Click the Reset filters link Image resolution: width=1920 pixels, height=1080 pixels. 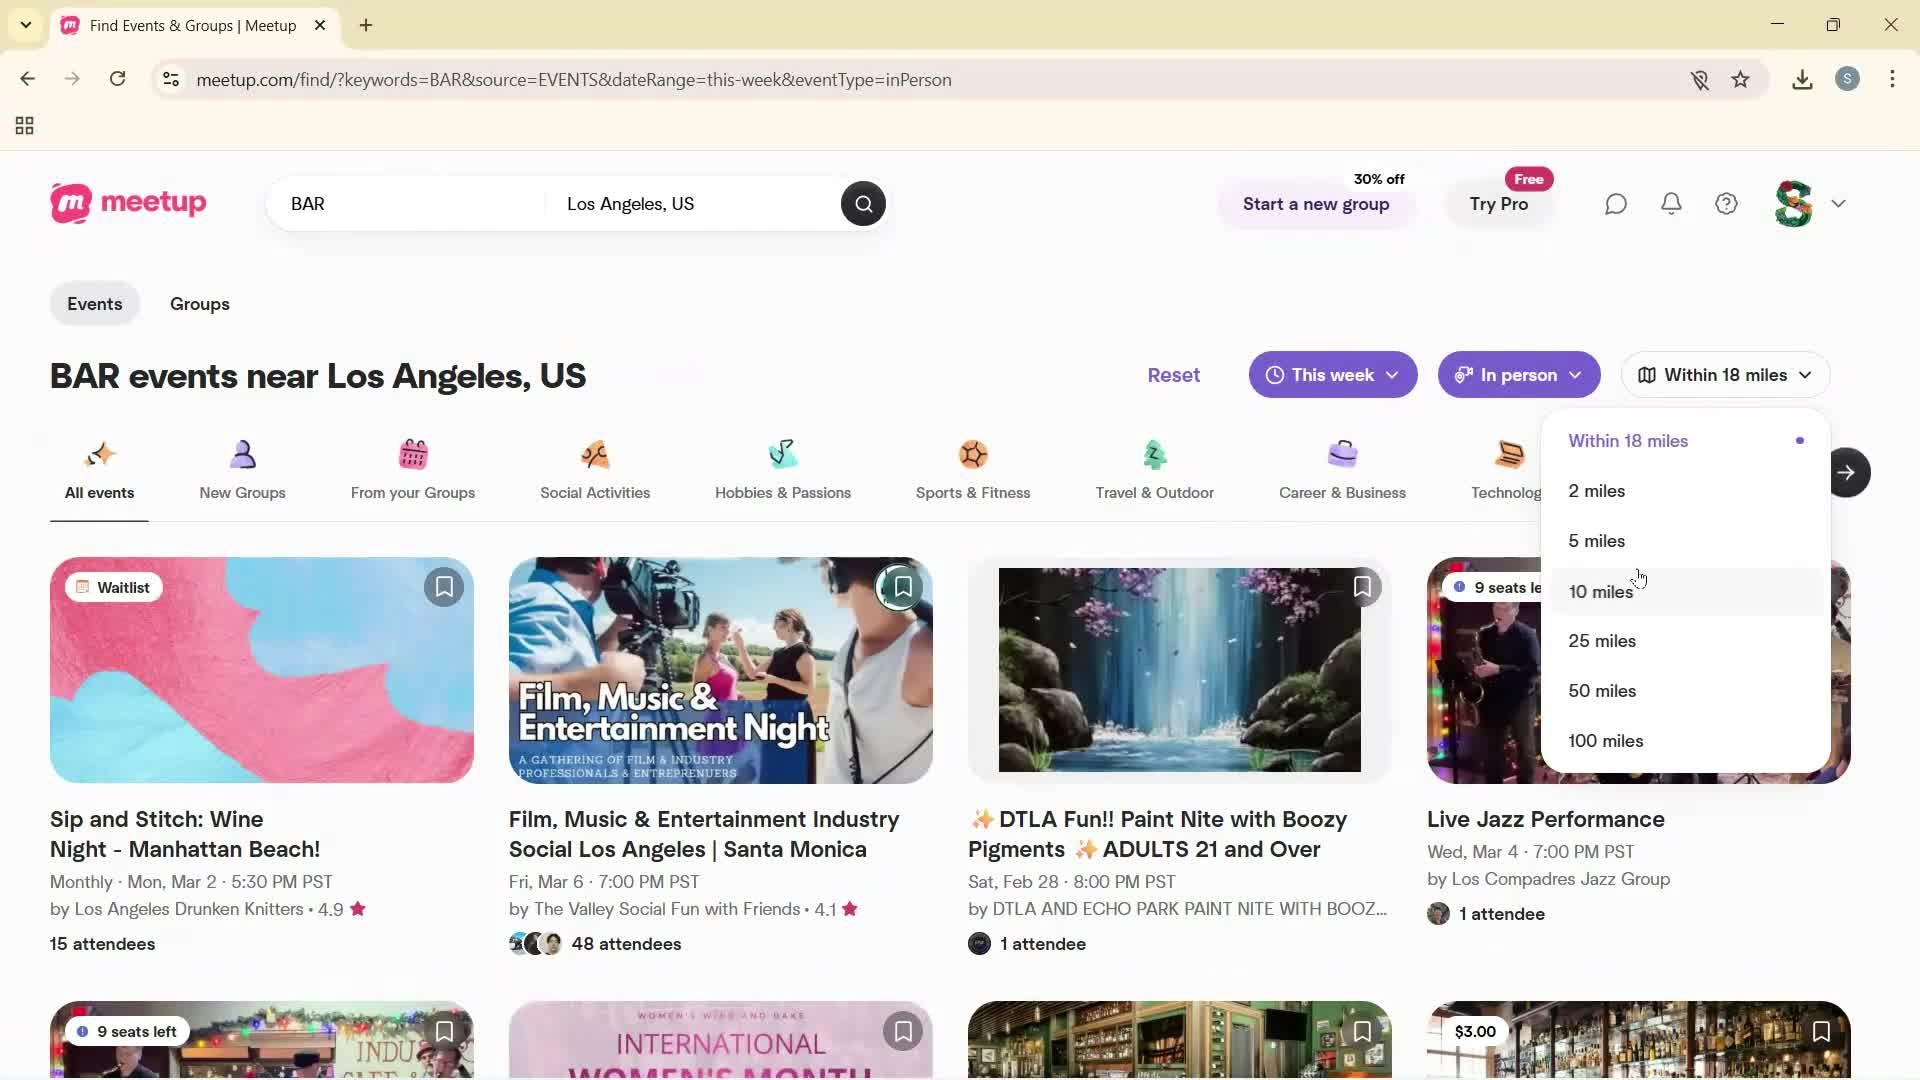point(1173,374)
